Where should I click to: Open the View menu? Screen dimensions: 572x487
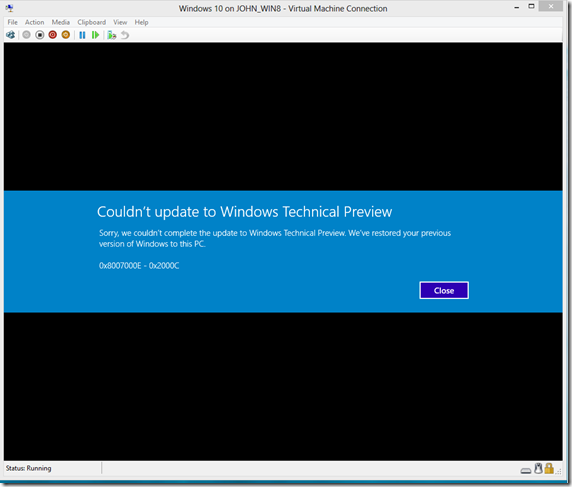click(x=120, y=22)
